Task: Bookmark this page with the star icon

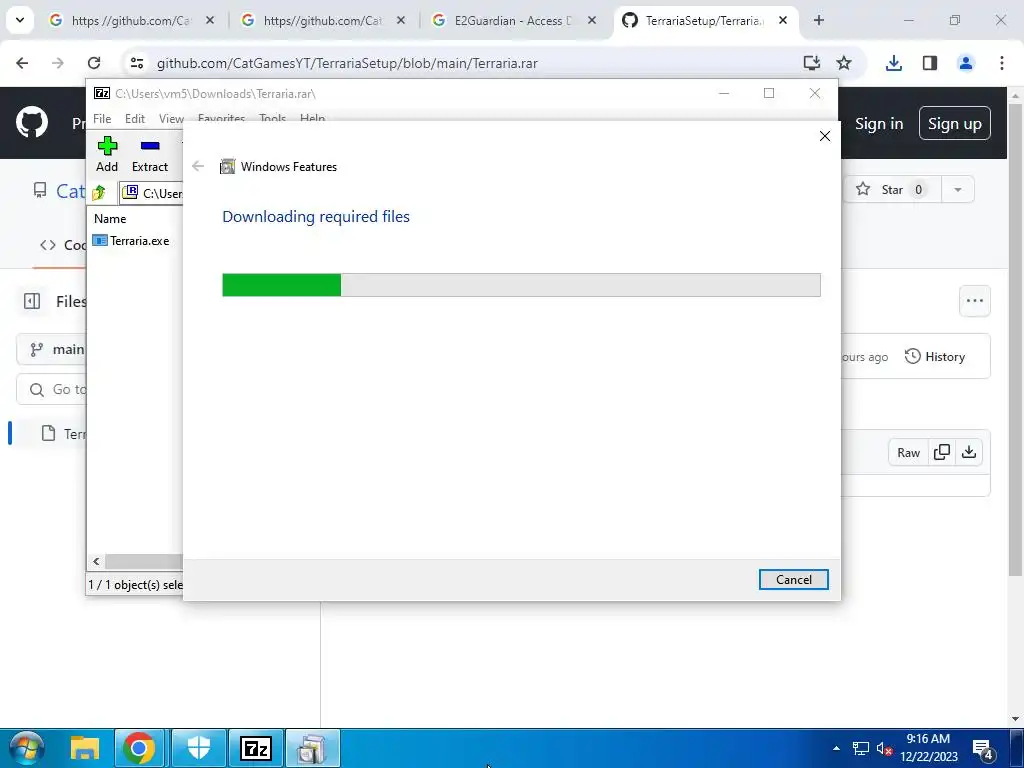Action: point(844,63)
